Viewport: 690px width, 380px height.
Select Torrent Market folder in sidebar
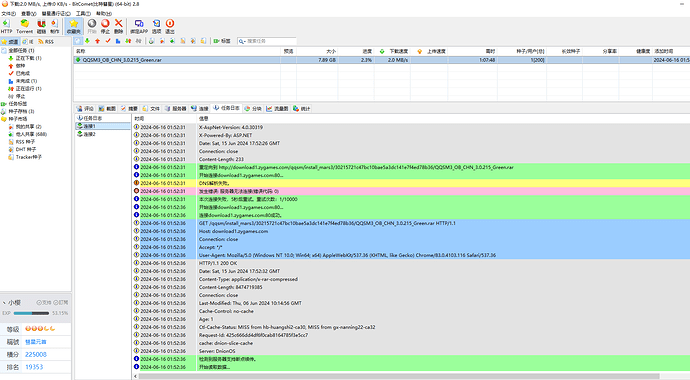point(14,119)
